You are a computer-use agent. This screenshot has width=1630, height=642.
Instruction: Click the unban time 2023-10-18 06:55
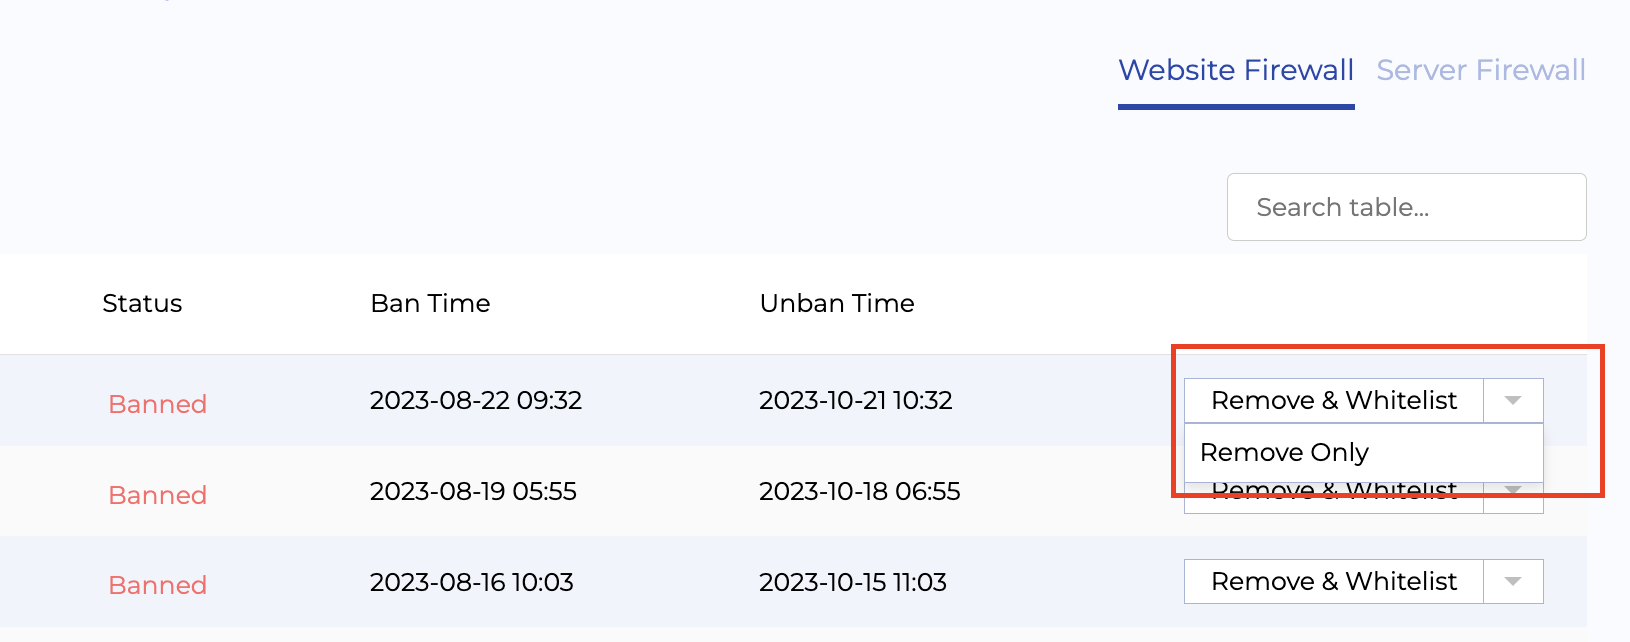[859, 492]
